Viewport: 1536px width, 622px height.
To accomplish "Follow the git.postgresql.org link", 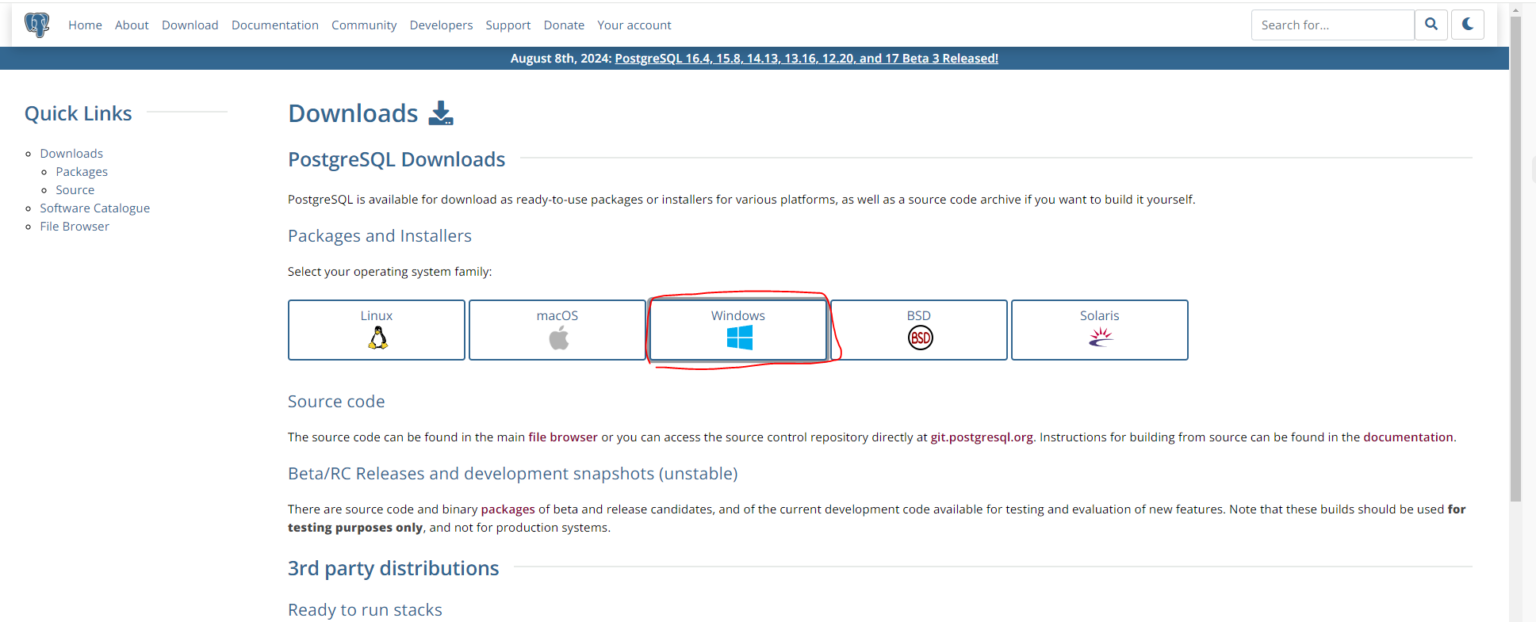I will click(x=981, y=437).
